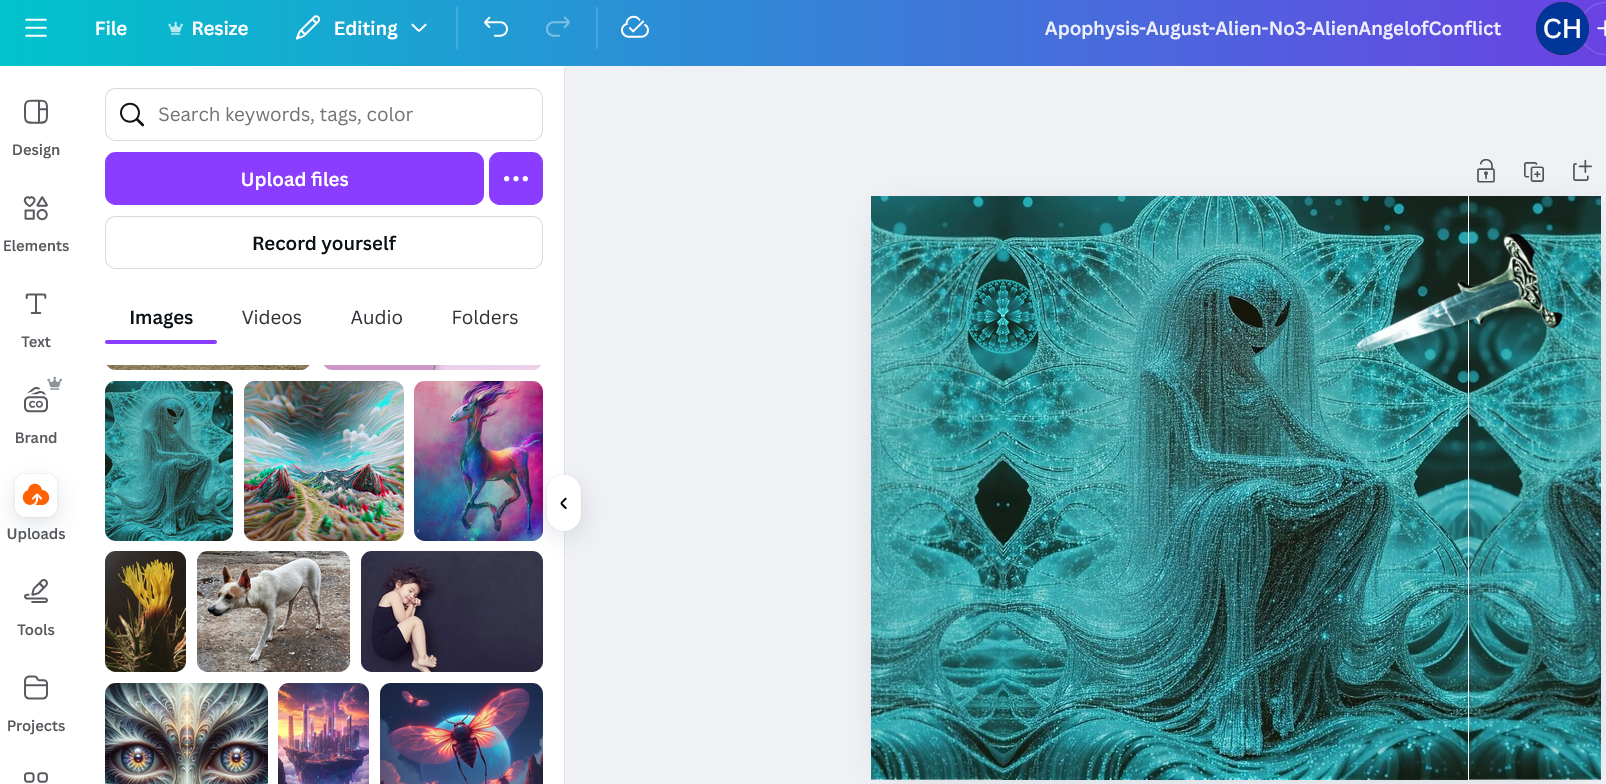The height and width of the screenshot is (784, 1606).
Task: Open the Brand side panel
Action: point(36,413)
